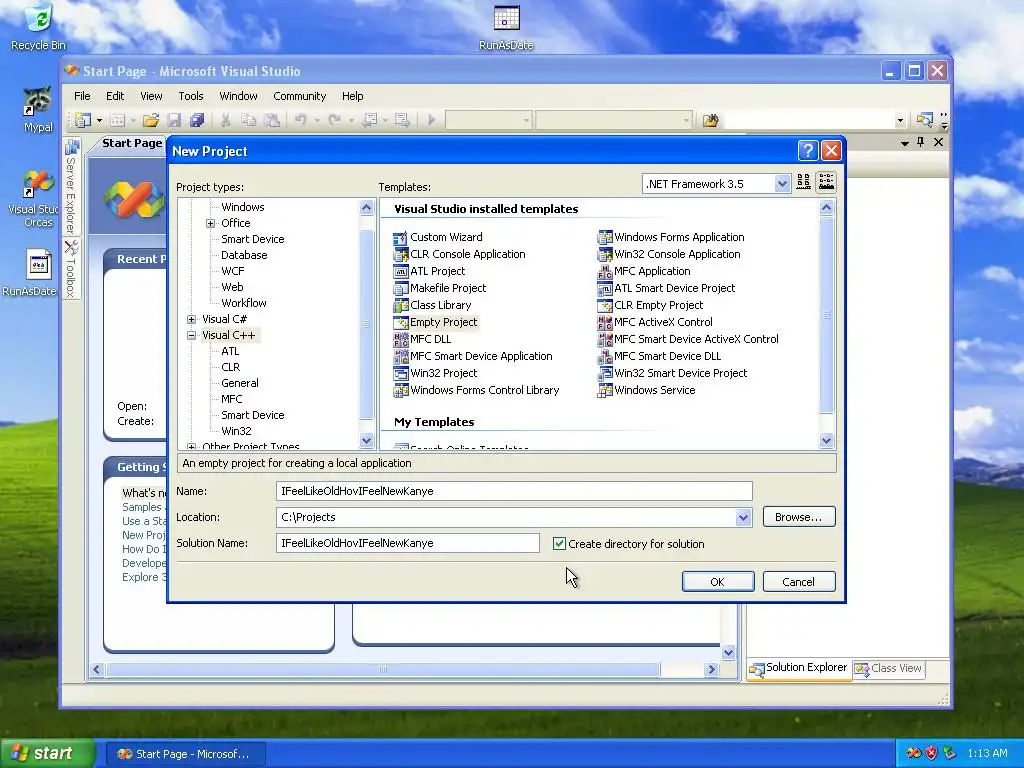This screenshot has width=1024, height=768.
Task: Click the Templates list scrollbar up arrow
Action: [826, 208]
